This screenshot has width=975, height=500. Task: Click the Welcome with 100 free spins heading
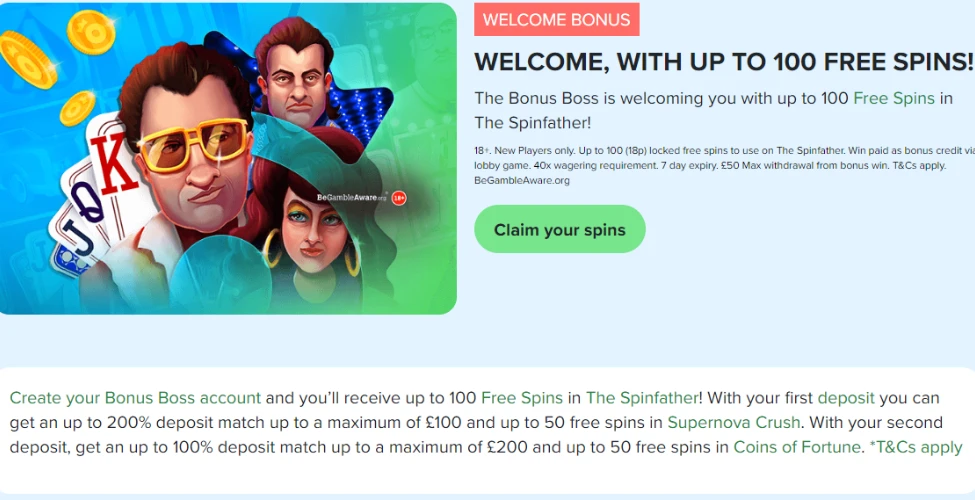coord(724,62)
